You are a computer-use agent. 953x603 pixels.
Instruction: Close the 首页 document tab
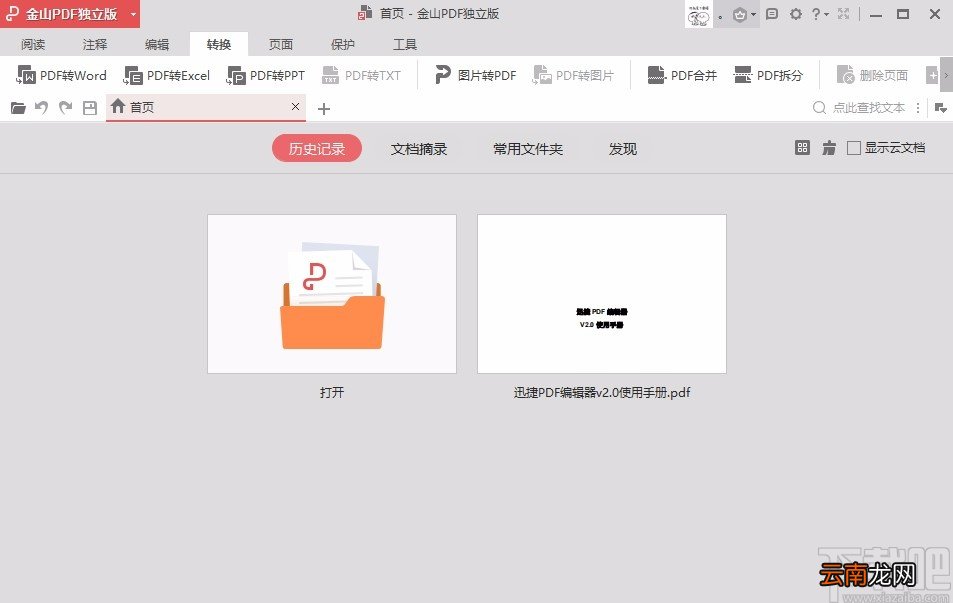tap(295, 107)
